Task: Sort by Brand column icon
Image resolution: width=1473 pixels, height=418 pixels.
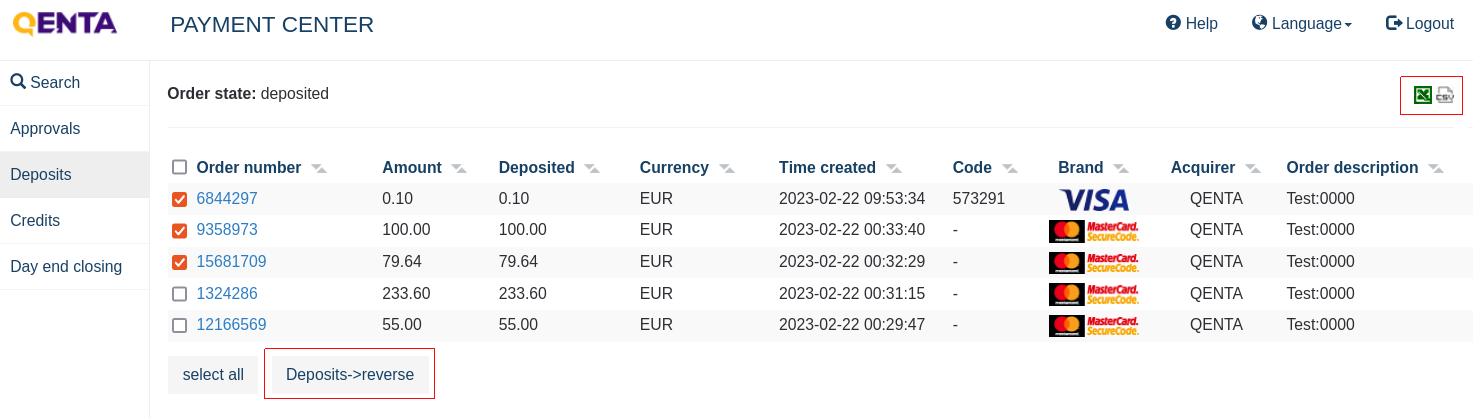Action: (x=1120, y=168)
